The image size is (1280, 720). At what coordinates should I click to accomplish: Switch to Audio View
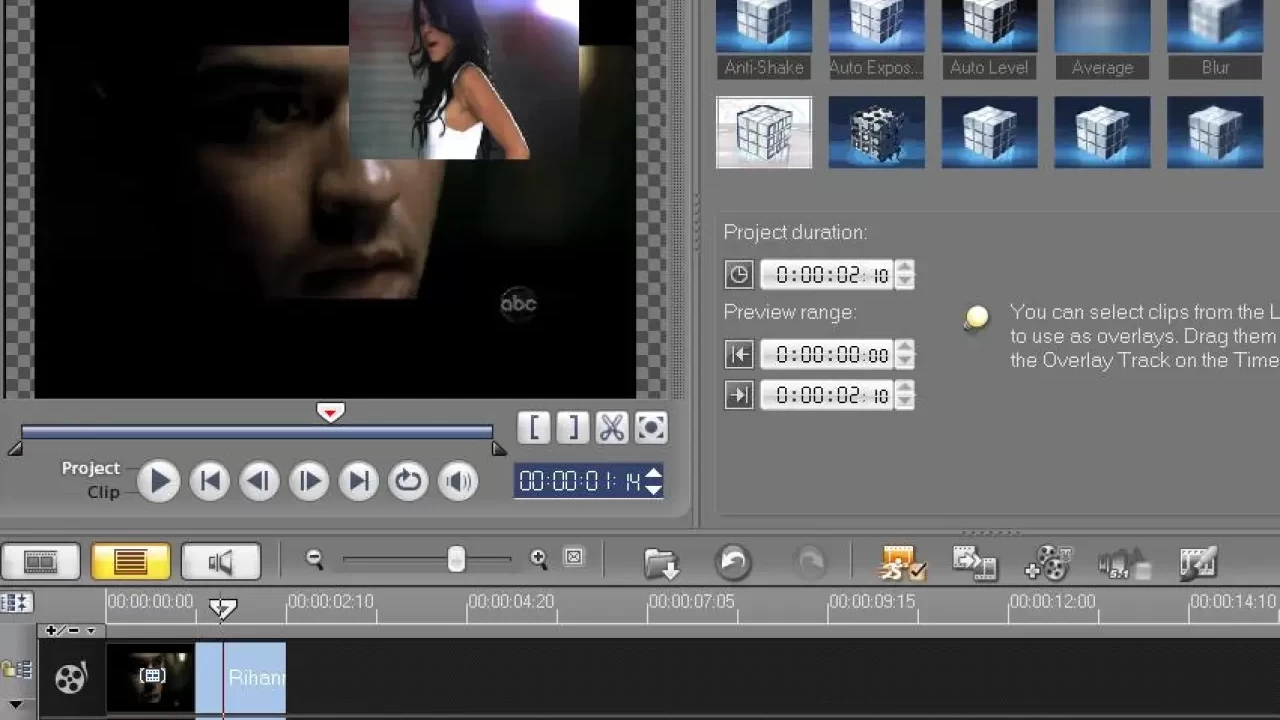point(220,562)
